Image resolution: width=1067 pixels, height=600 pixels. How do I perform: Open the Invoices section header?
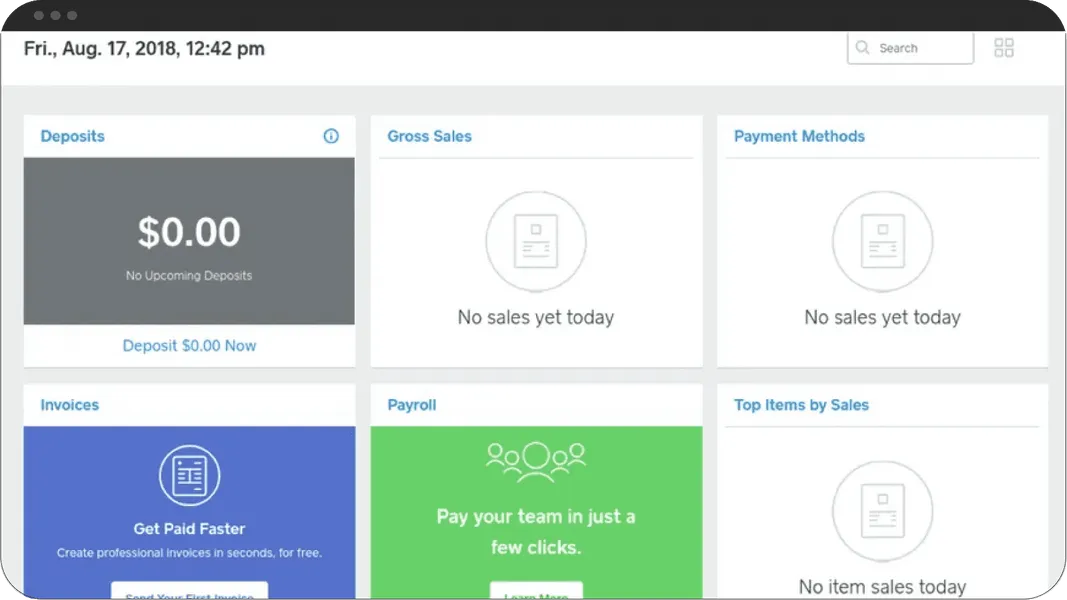[x=68, y=405]
